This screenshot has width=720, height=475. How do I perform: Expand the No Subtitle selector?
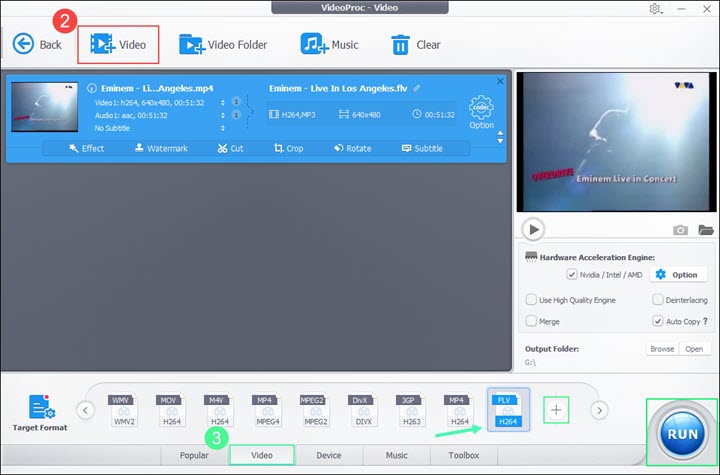tap(223, 128)
